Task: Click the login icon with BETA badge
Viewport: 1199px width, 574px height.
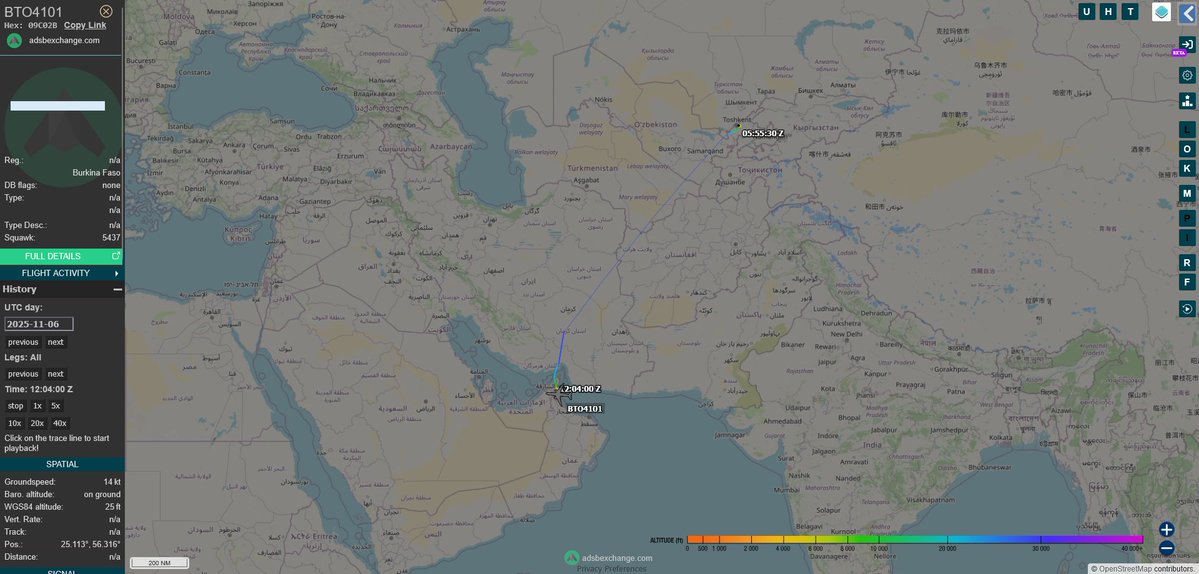Action: click(1187, 44)
